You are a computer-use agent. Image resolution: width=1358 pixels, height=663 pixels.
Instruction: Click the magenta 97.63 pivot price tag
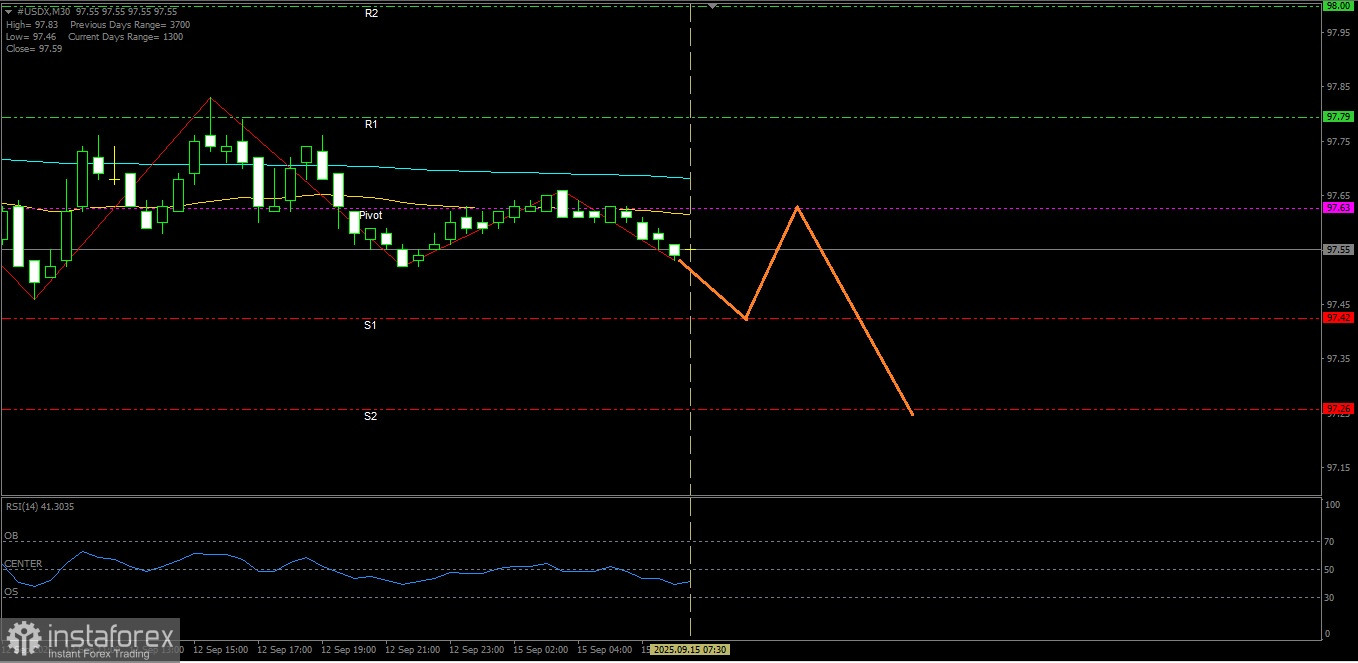coord(1338,208)
